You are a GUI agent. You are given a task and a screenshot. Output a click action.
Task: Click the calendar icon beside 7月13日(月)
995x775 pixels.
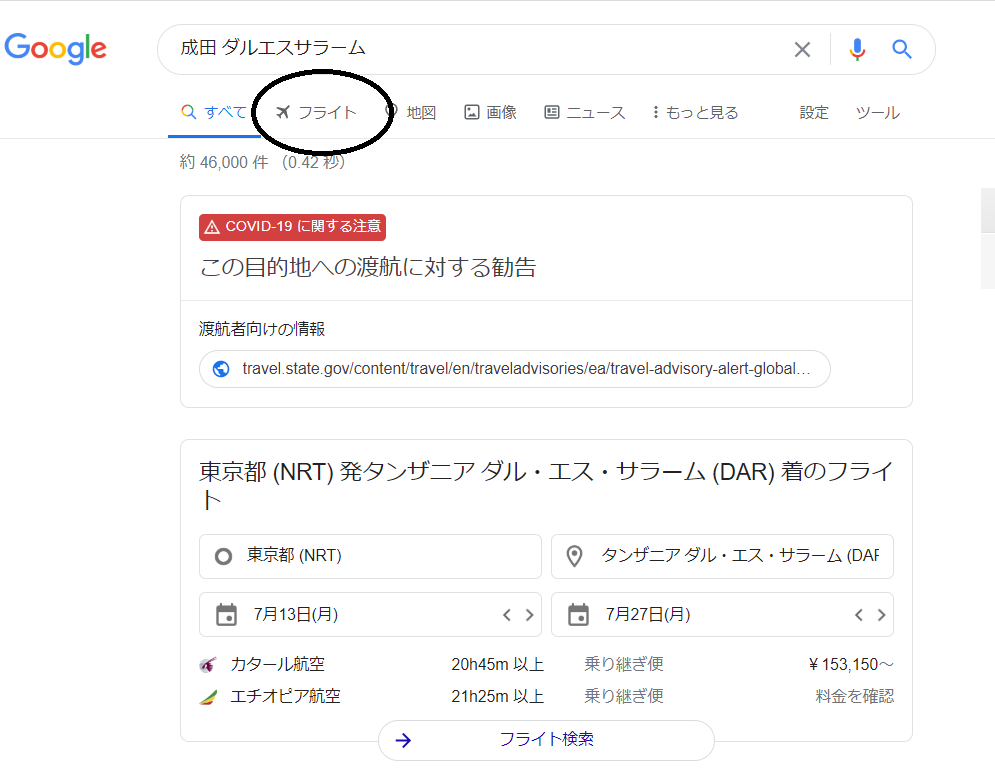point(227,614)
